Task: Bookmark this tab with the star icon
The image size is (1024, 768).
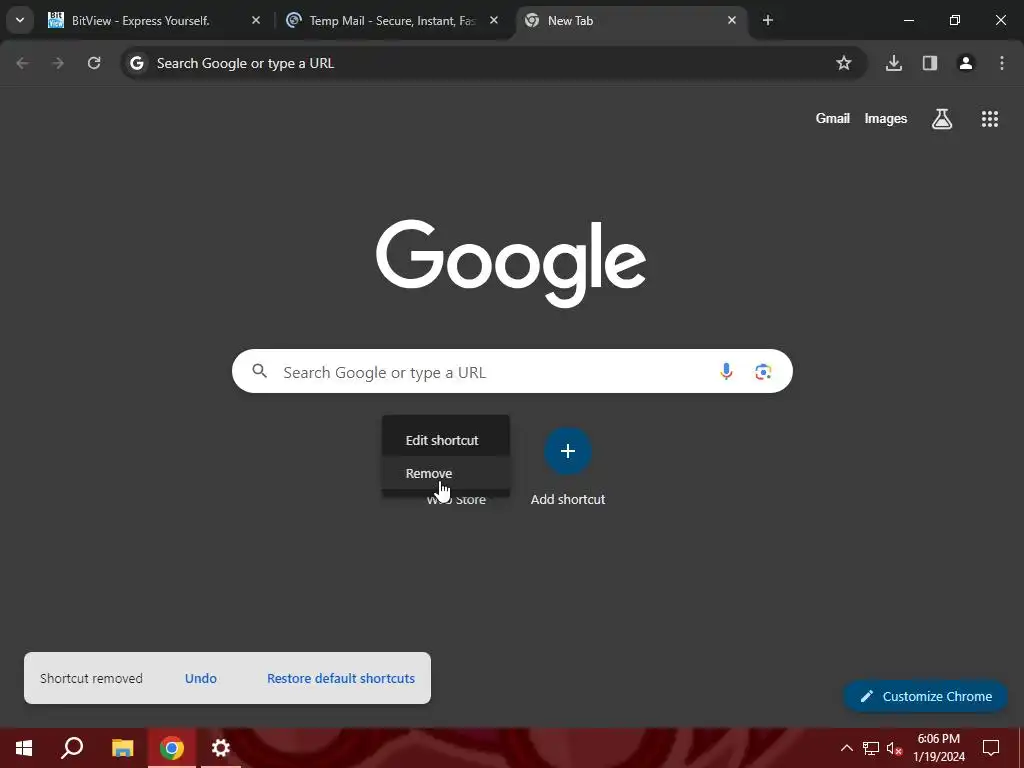Action: pos(844,63)
